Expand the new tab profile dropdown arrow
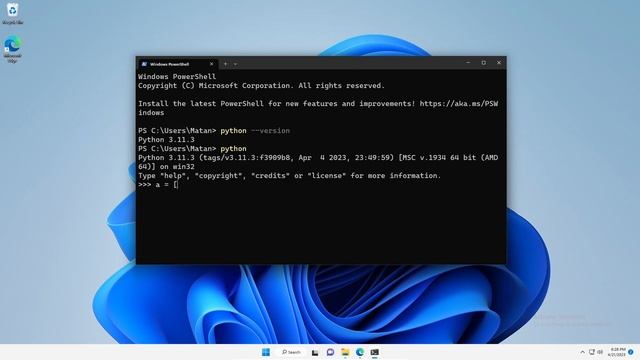The image size is (640, 360). [236, 64]
